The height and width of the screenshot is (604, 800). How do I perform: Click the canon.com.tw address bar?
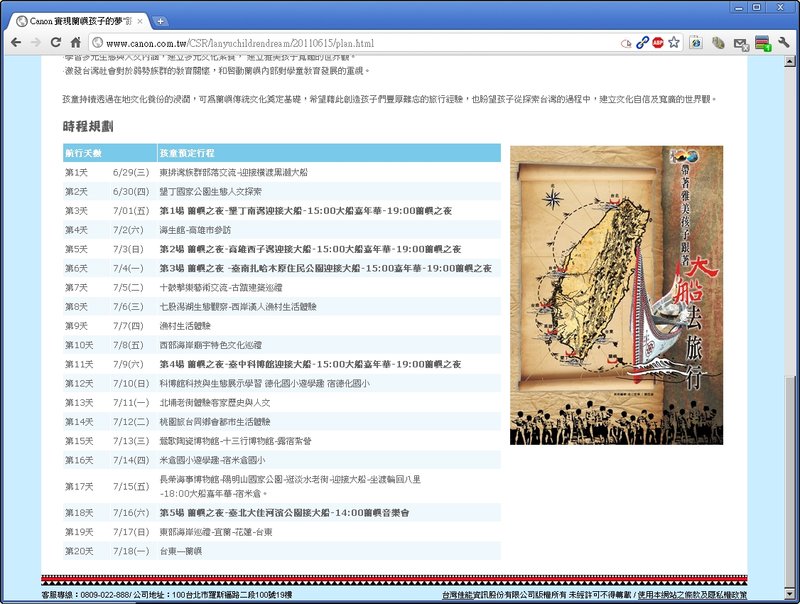pyautogui.click(x=357, y=43)
